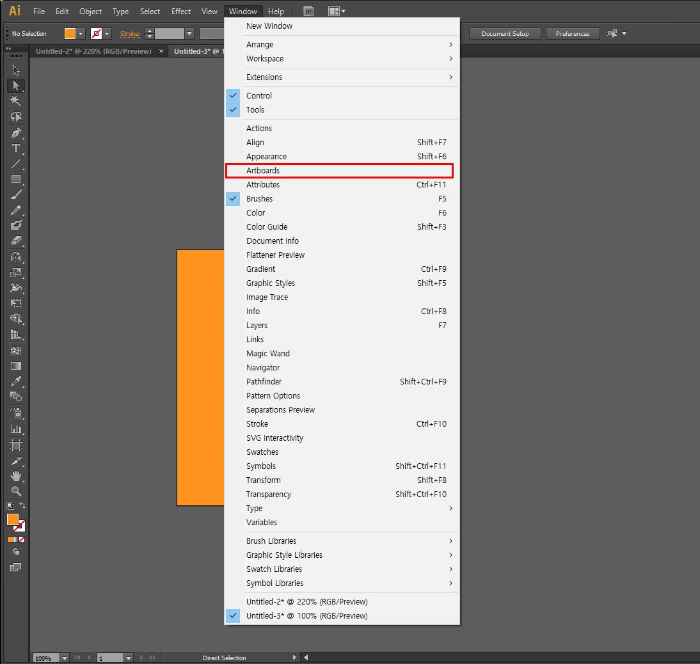Choose New Window in Window menu
Image resolution: width=700 pixels, height=664 pixels.
tap(342, 26)
